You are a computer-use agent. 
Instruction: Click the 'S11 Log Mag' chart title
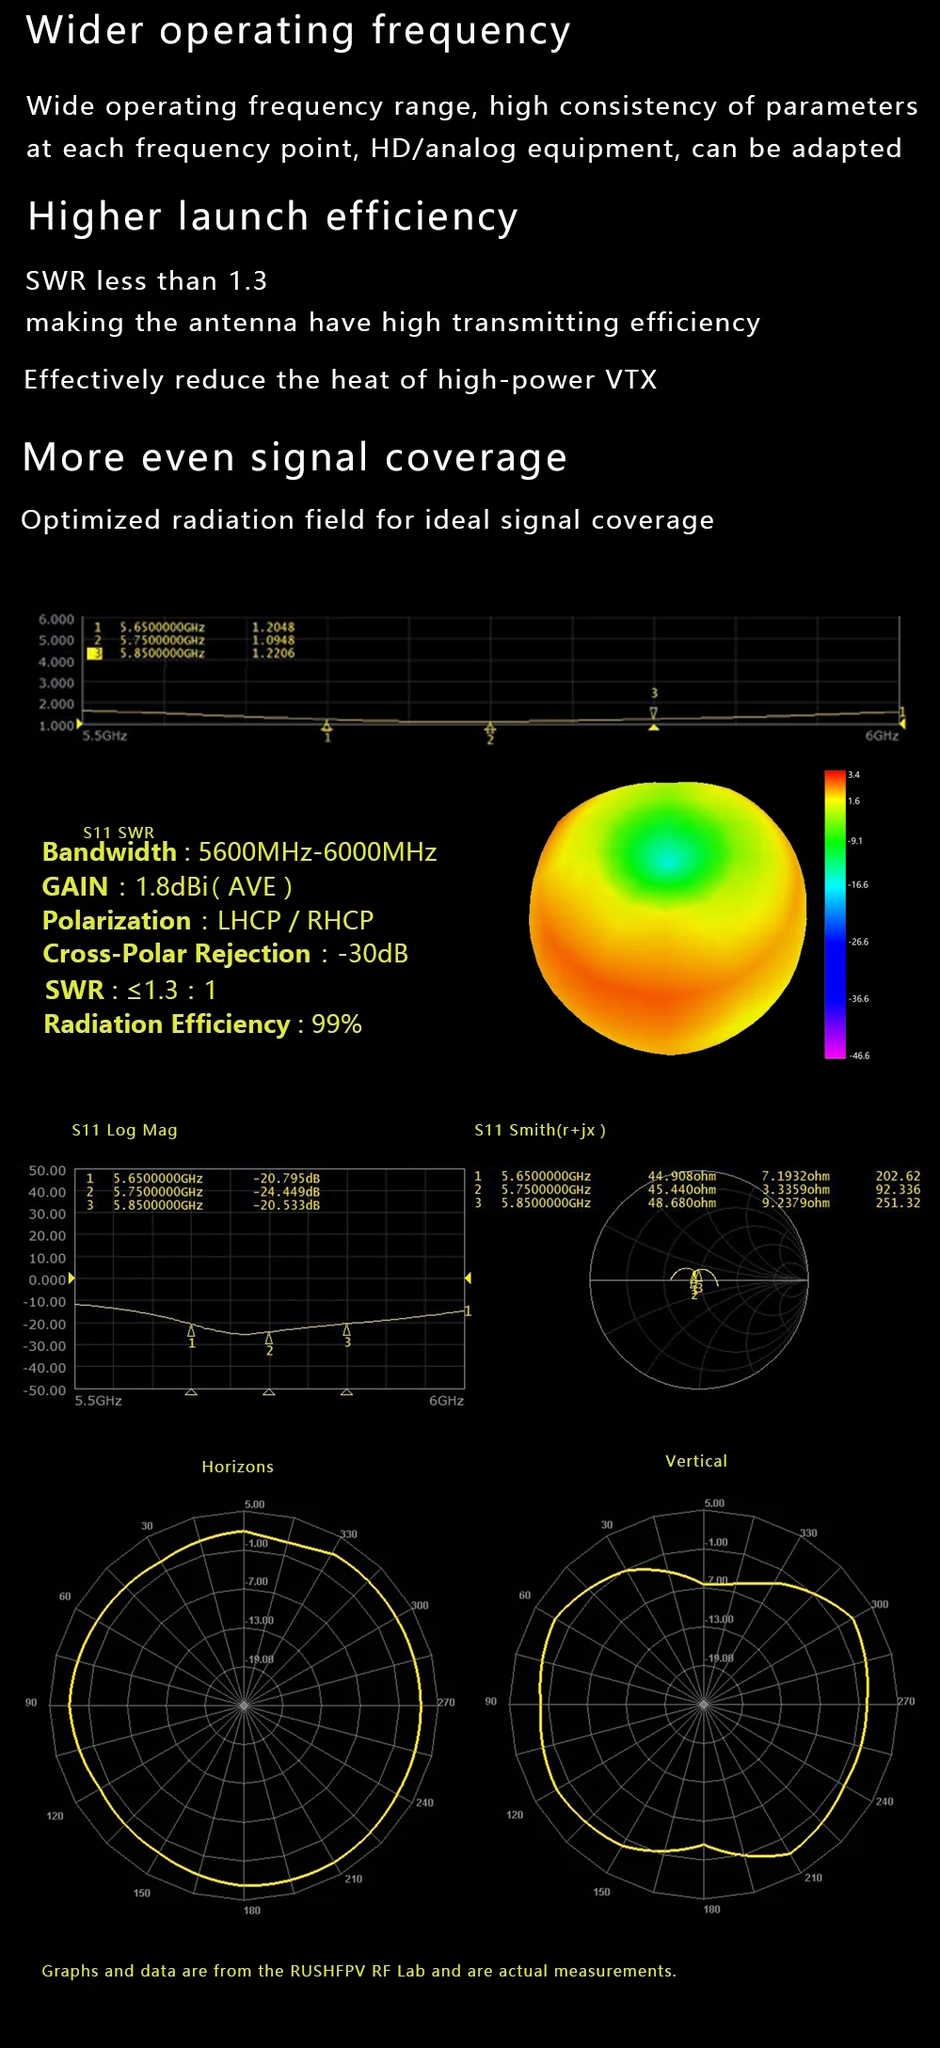[x=124, y=1130]
